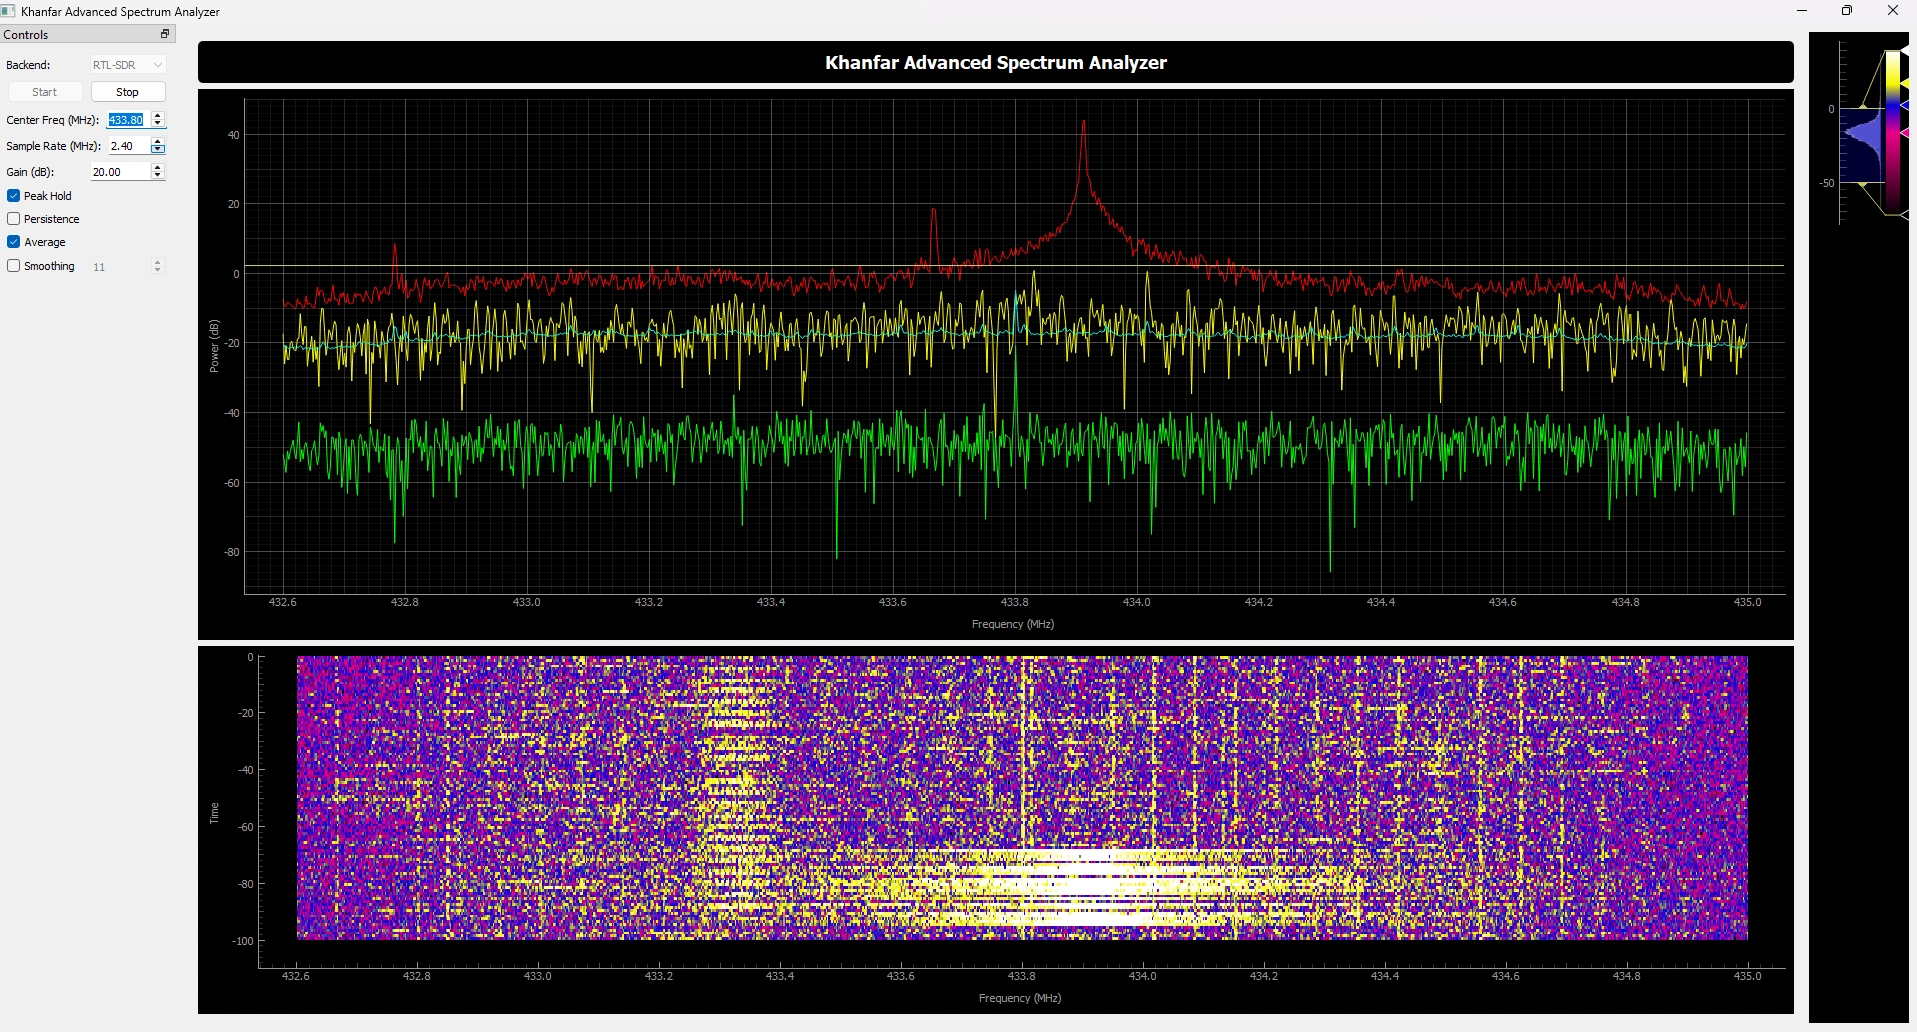Click the Gain (dB) value field

(119, 172)
